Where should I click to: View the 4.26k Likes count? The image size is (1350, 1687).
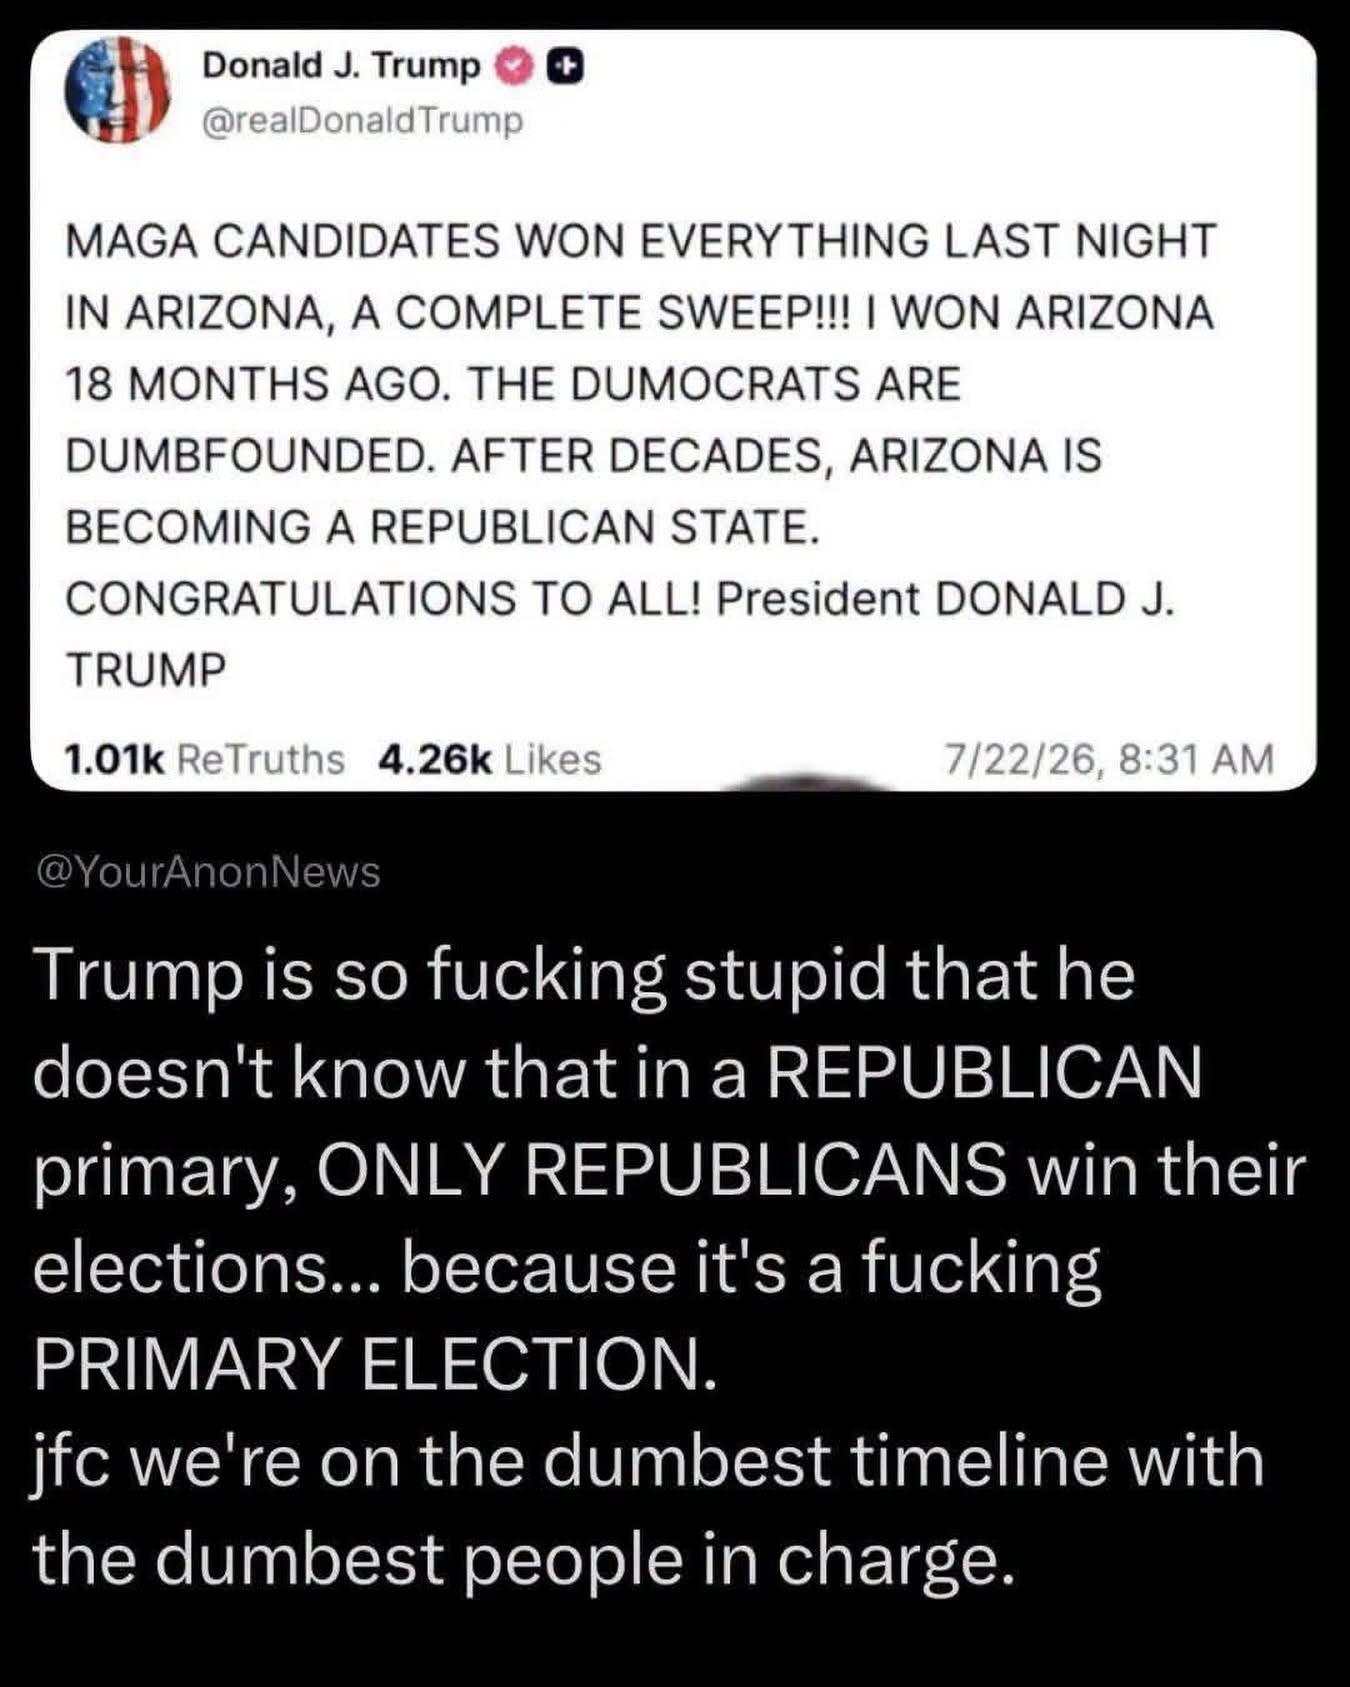[490, 760]
